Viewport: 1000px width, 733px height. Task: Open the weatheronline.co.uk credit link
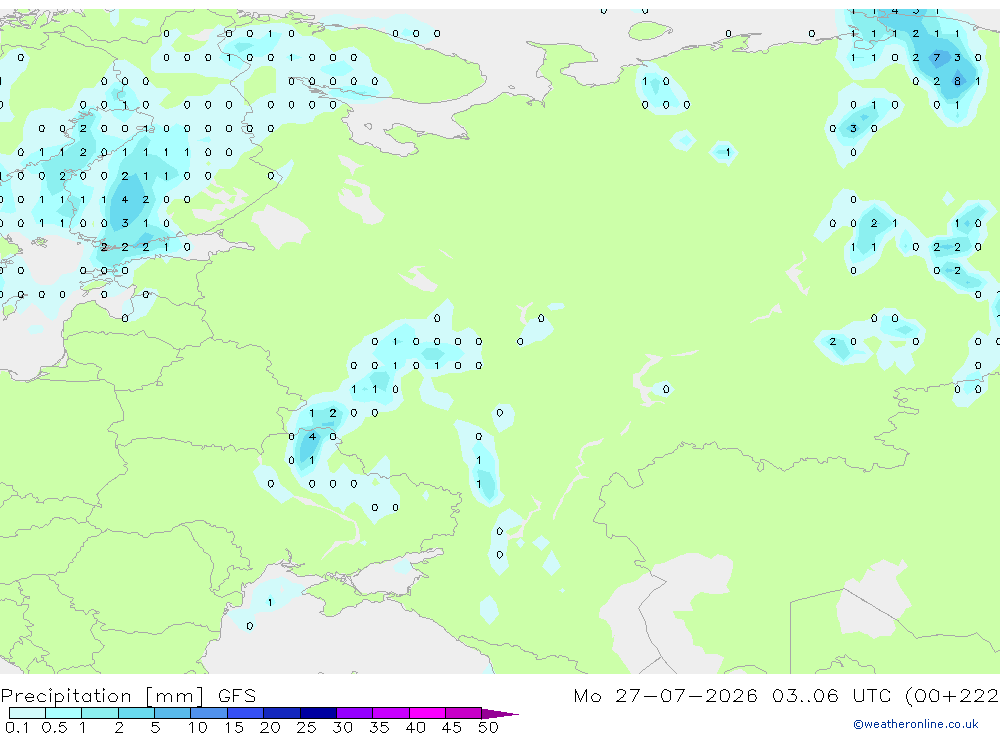pos(916,724)
